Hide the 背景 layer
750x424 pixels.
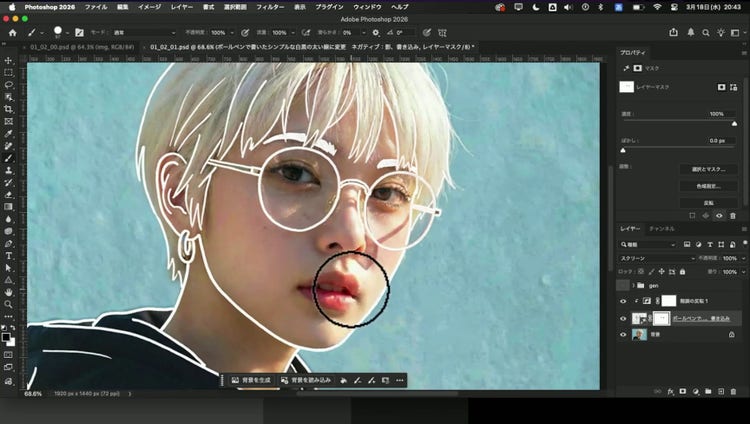point(623,335)
